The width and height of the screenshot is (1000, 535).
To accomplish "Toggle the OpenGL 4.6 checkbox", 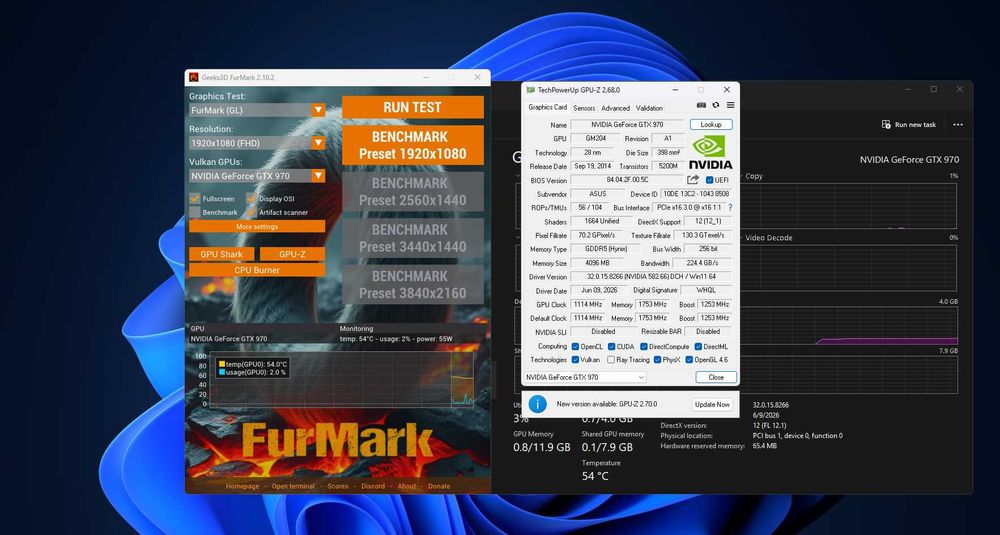I will (689, 360).
